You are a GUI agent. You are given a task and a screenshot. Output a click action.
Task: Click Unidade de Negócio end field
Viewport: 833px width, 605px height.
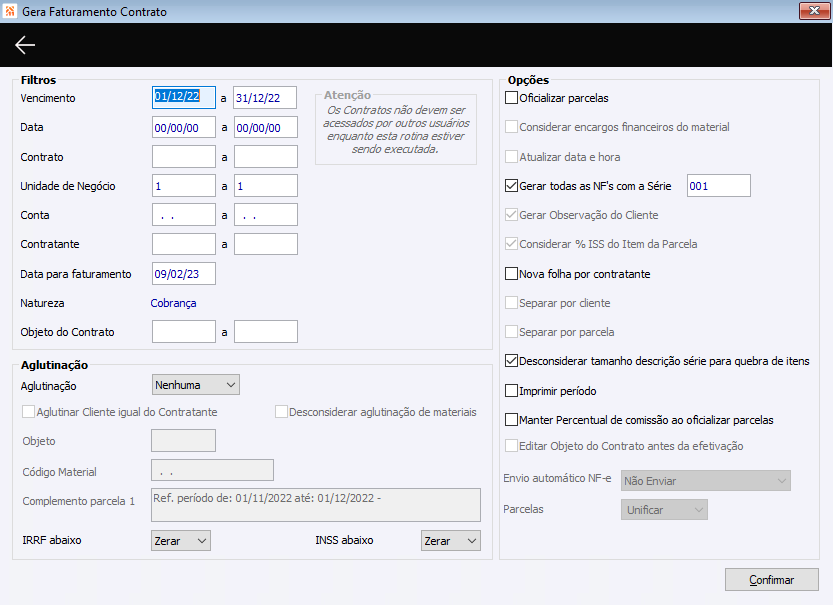click(x=266, y=186)
